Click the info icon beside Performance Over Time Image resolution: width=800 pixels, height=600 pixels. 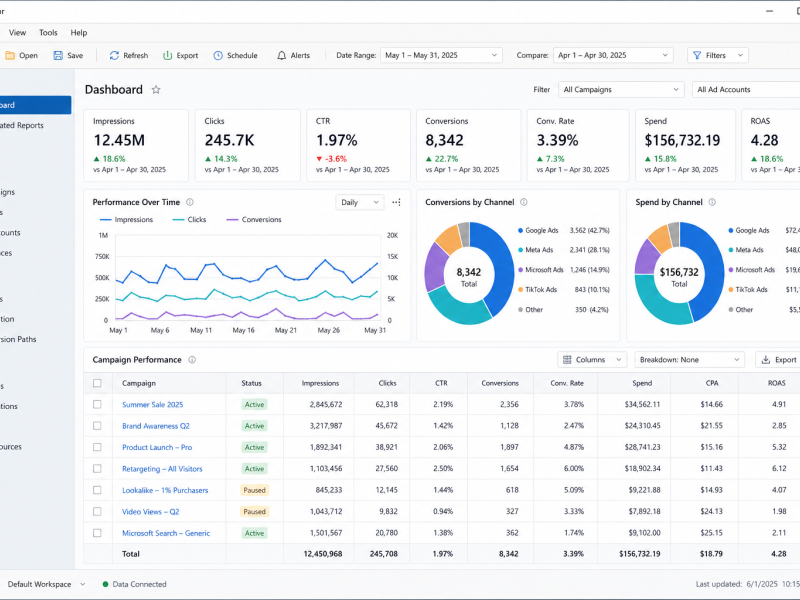coord(190,202)
